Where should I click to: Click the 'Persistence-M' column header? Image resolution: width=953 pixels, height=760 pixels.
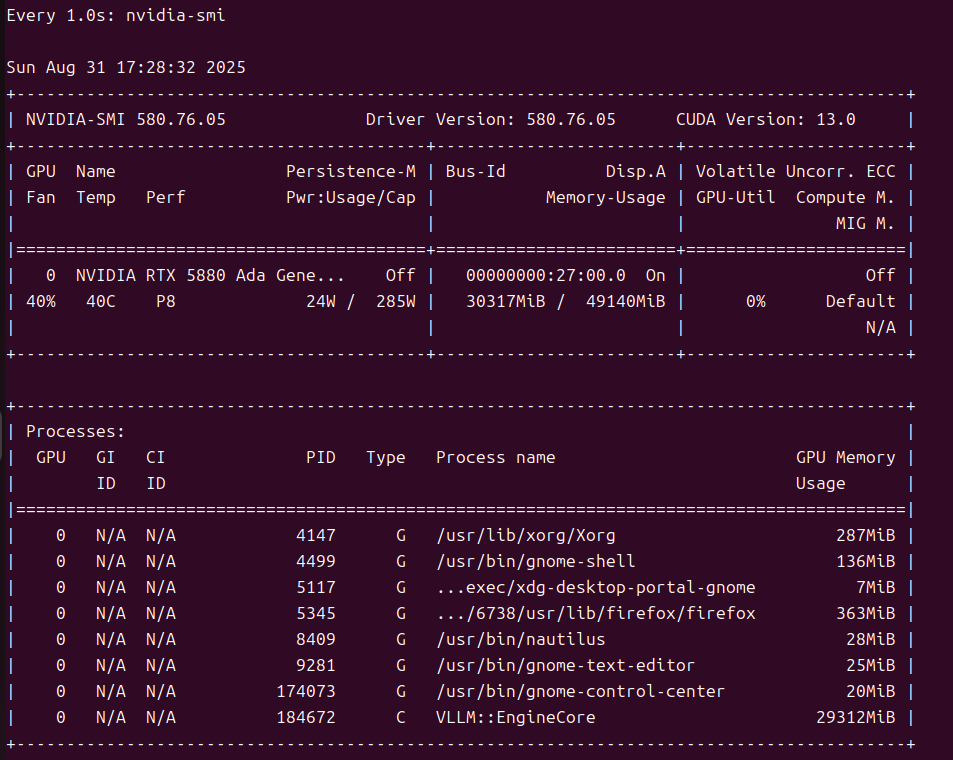pyautogui.click(x=351, y=171)
